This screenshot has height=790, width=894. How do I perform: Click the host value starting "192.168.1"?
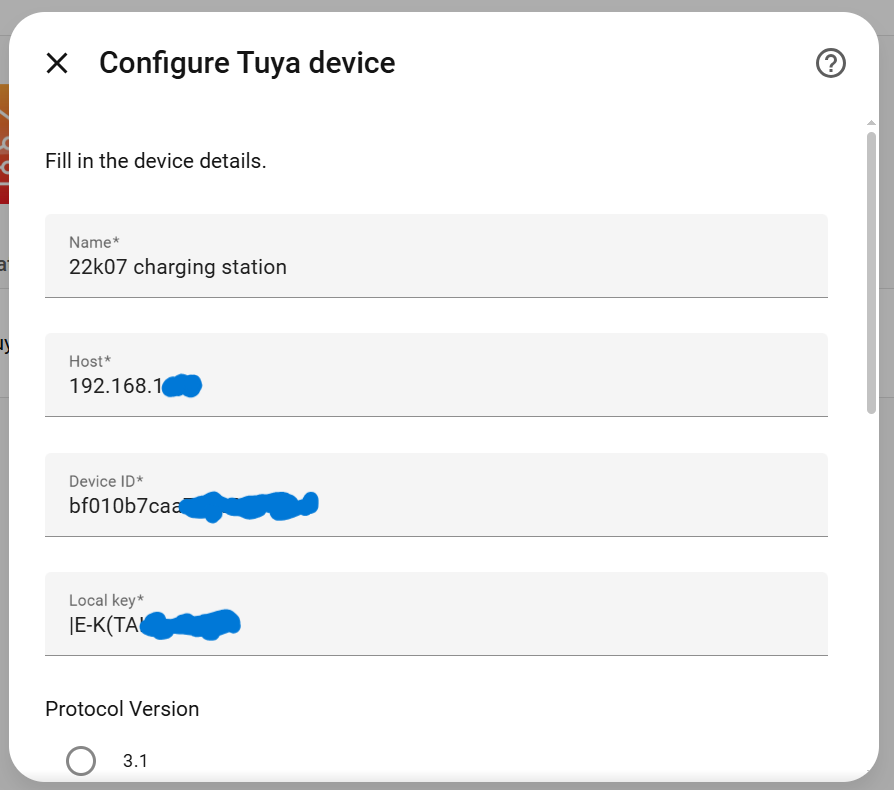[115, 386]
